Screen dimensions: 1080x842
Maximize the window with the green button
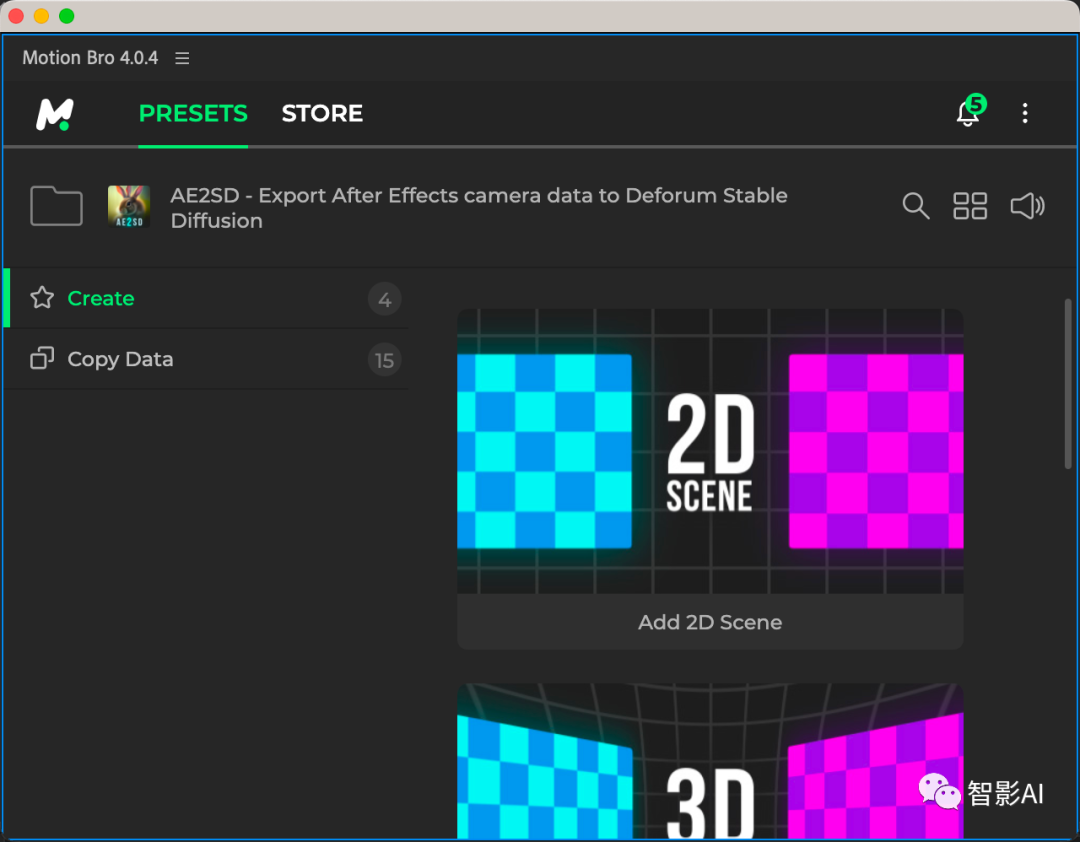[x=67, y=16]
